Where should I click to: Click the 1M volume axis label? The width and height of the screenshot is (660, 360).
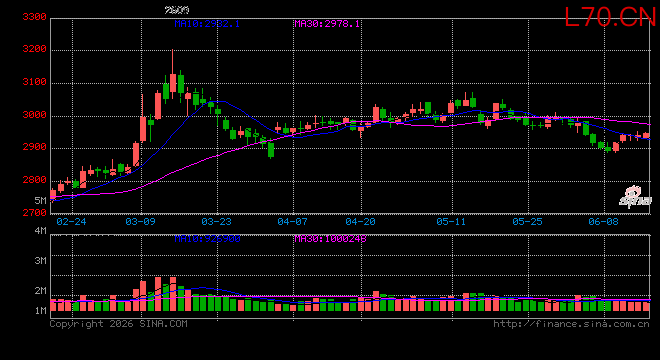40,311
